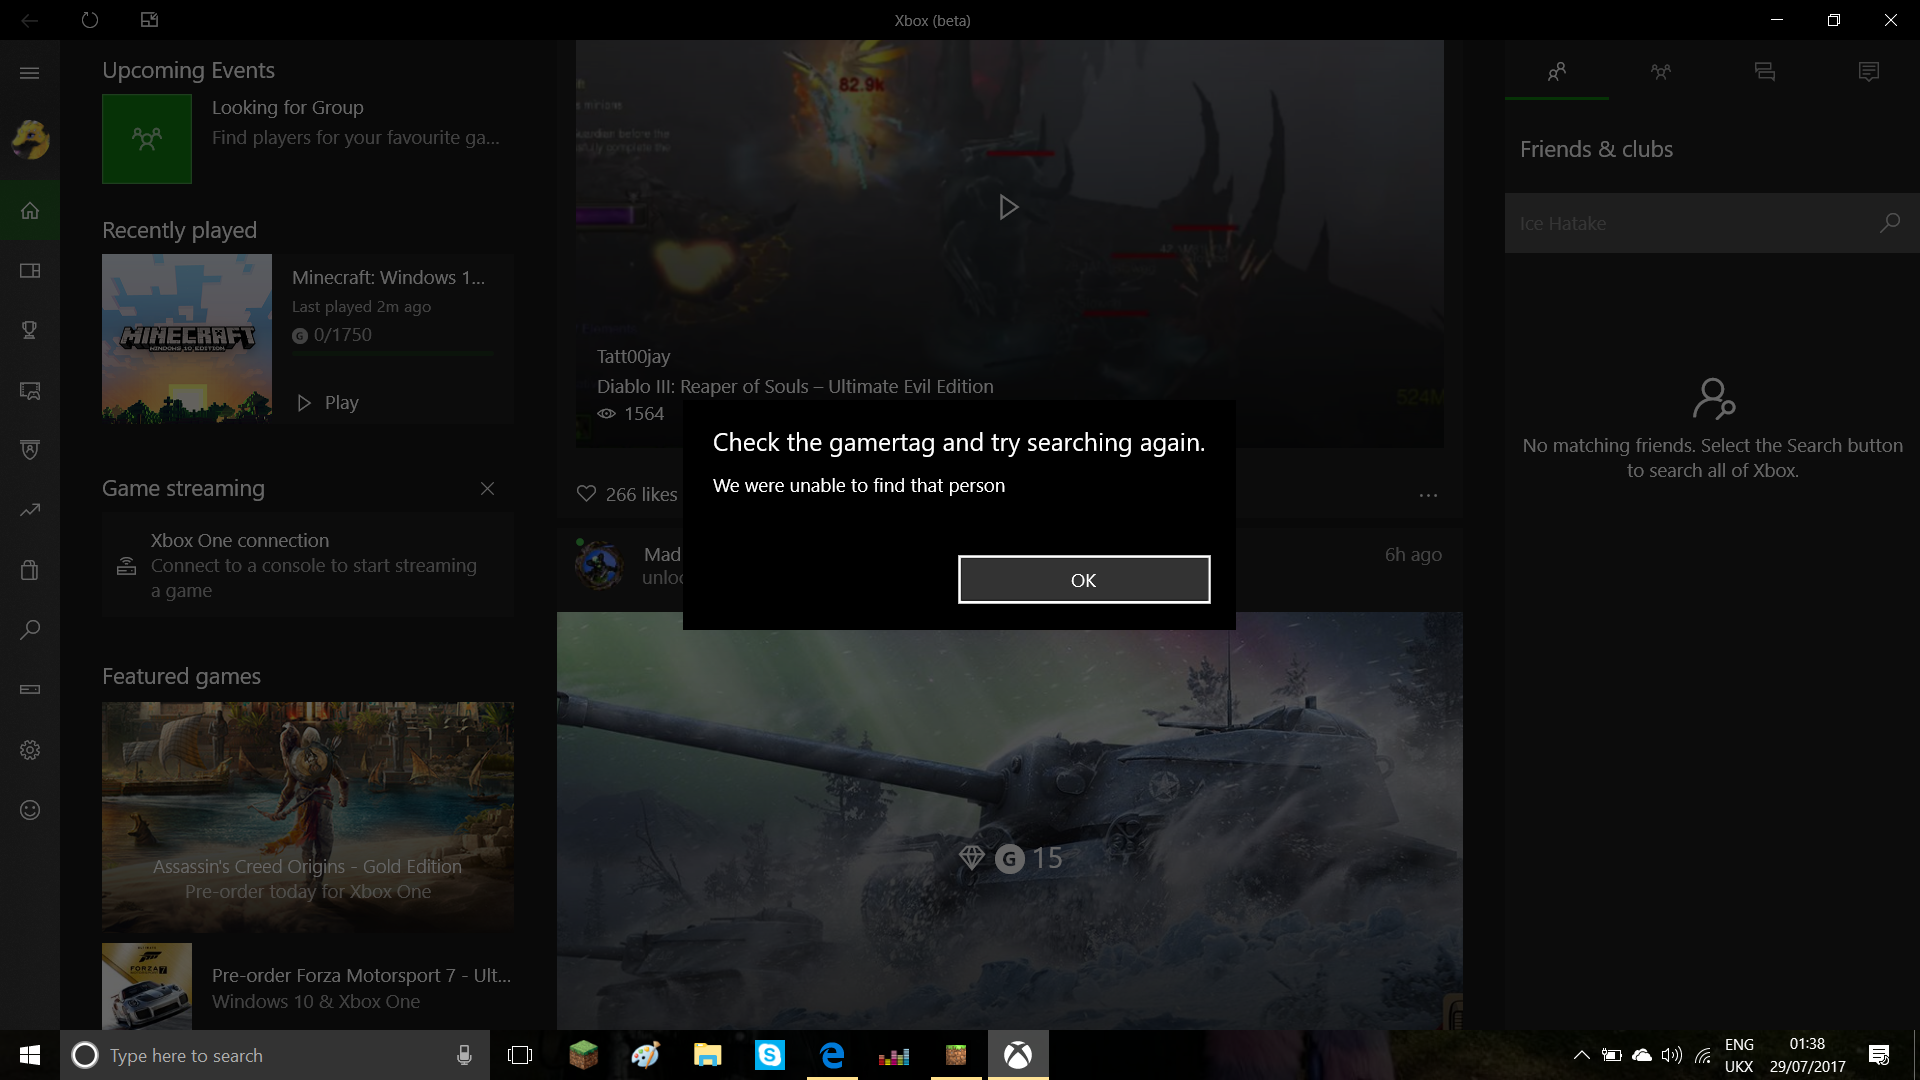Switch to Messages tab in right panel
Image resolution: width=1920 pixels, height=1080 pixels.
click(x=1765, y=72)
